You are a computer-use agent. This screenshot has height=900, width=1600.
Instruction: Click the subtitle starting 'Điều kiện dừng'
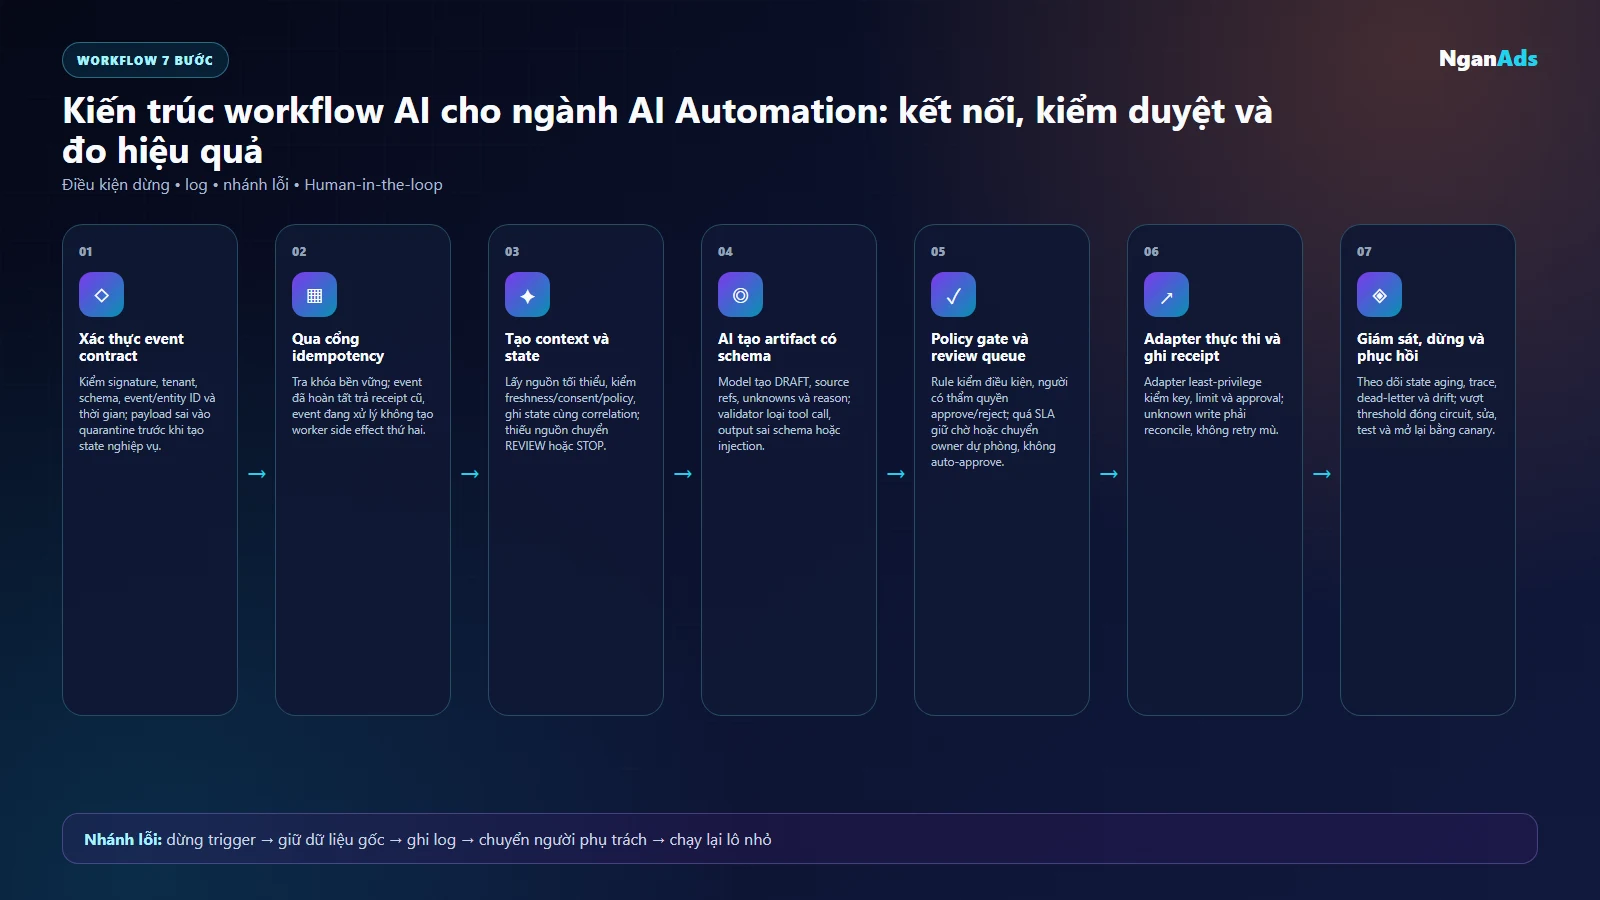252,185
